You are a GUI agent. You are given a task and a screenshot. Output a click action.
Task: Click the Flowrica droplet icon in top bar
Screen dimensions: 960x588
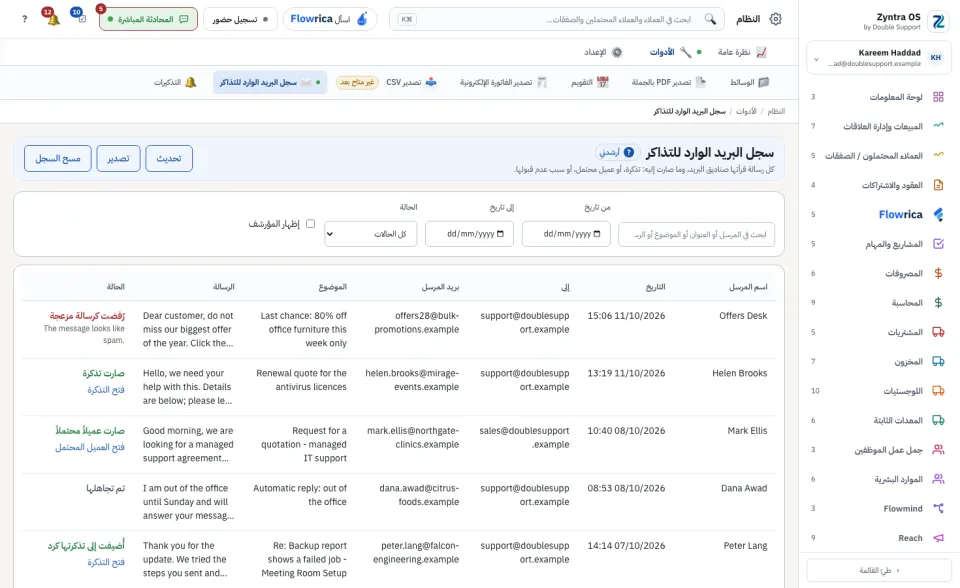[x=362, y=19]
